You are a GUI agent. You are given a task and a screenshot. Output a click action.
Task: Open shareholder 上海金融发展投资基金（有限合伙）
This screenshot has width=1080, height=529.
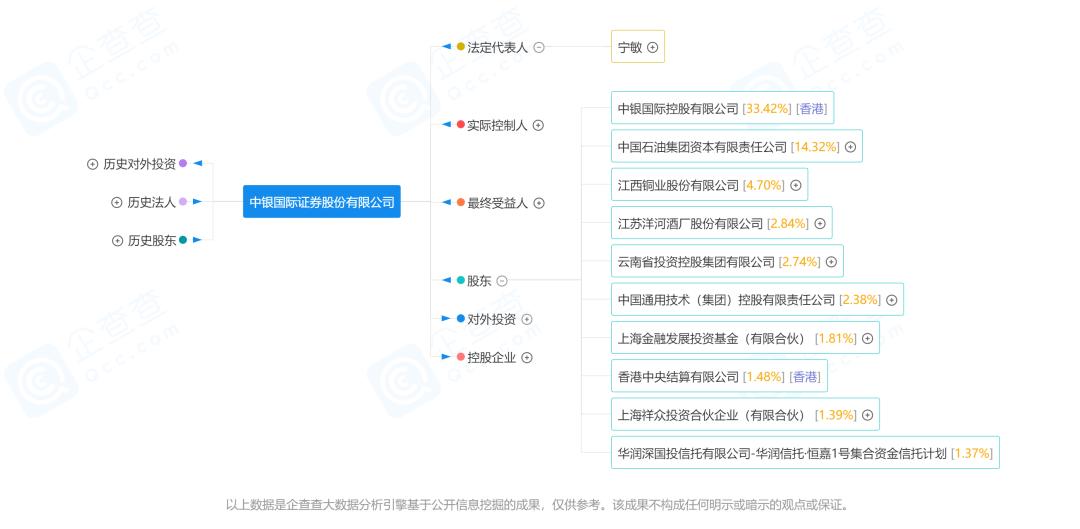(745, 338)
